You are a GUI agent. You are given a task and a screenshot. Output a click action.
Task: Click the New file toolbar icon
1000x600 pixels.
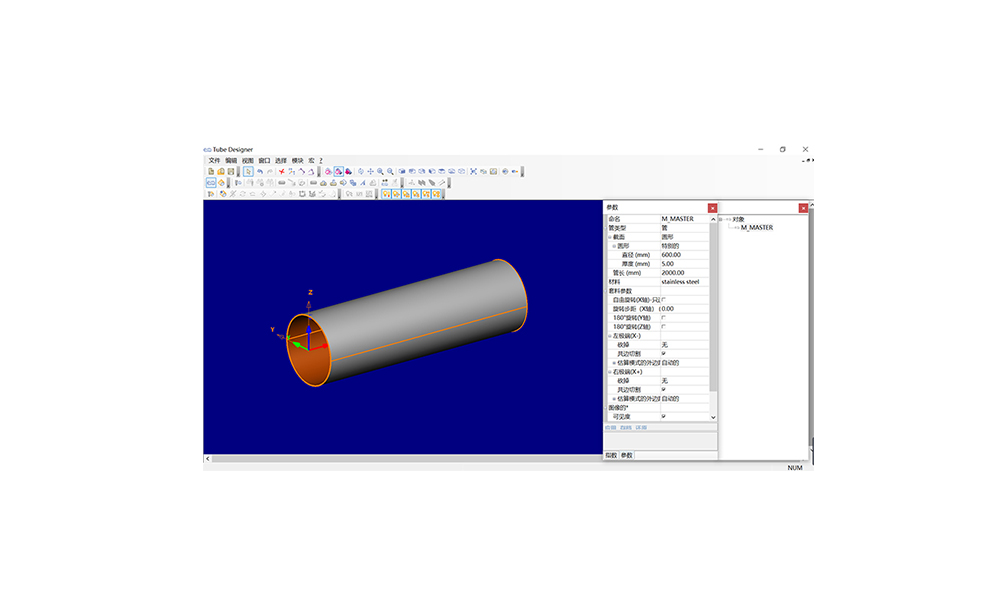pyautogui.click(x=211, y=172)
